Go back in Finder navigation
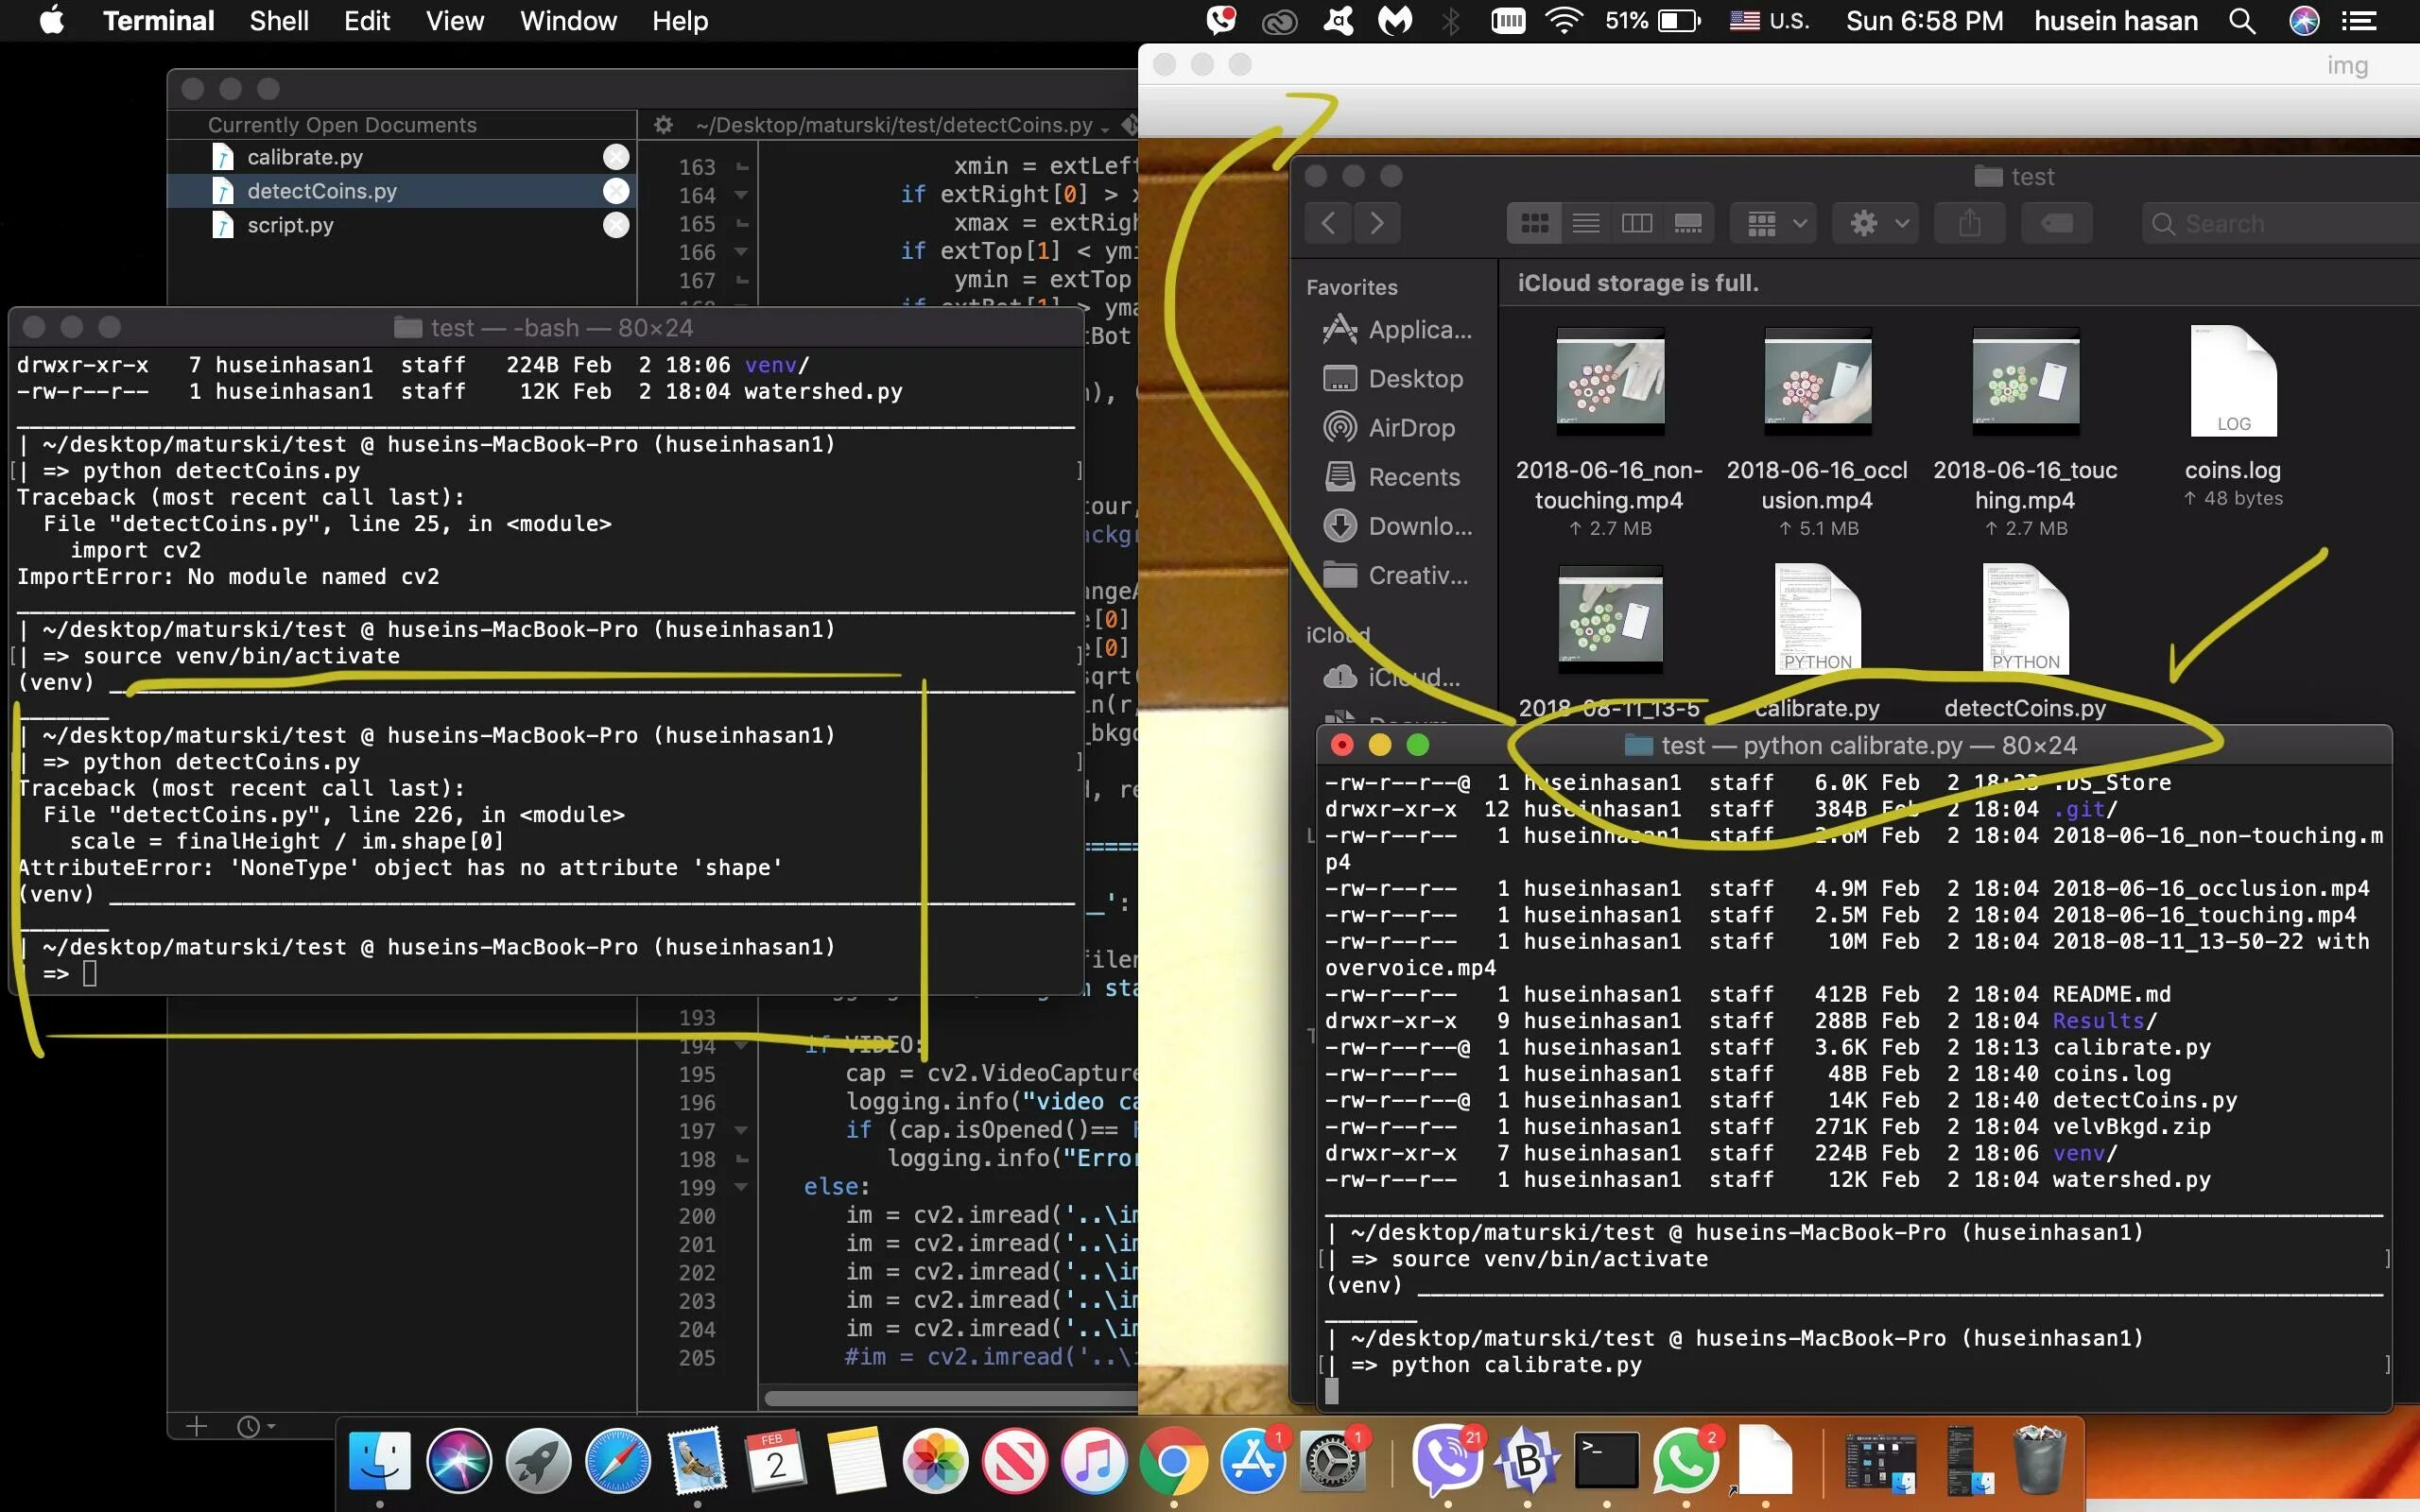2420x1512 pixels. (1328, 223)
